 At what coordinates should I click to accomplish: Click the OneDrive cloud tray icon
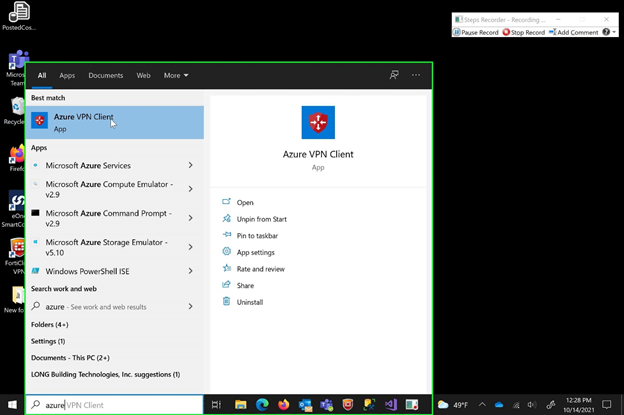[499, 405]
